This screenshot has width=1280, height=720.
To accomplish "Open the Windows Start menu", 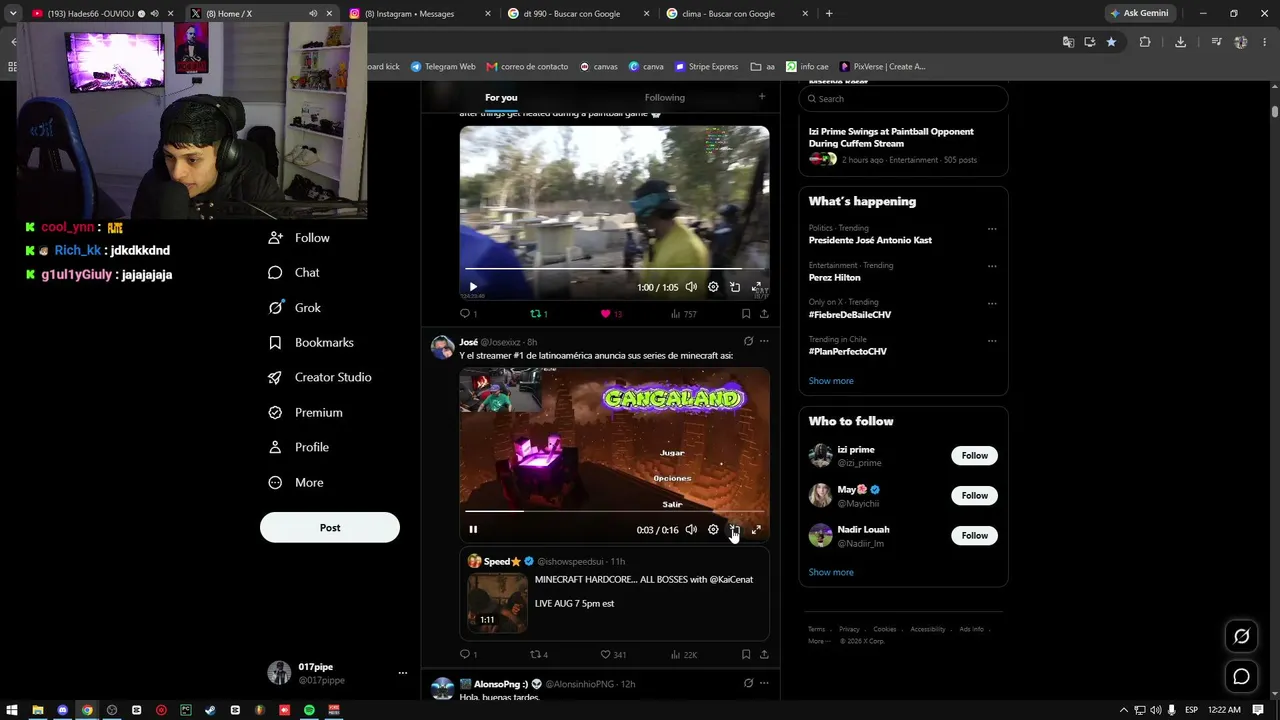I will pyautogui.click(x=12, y=710).
